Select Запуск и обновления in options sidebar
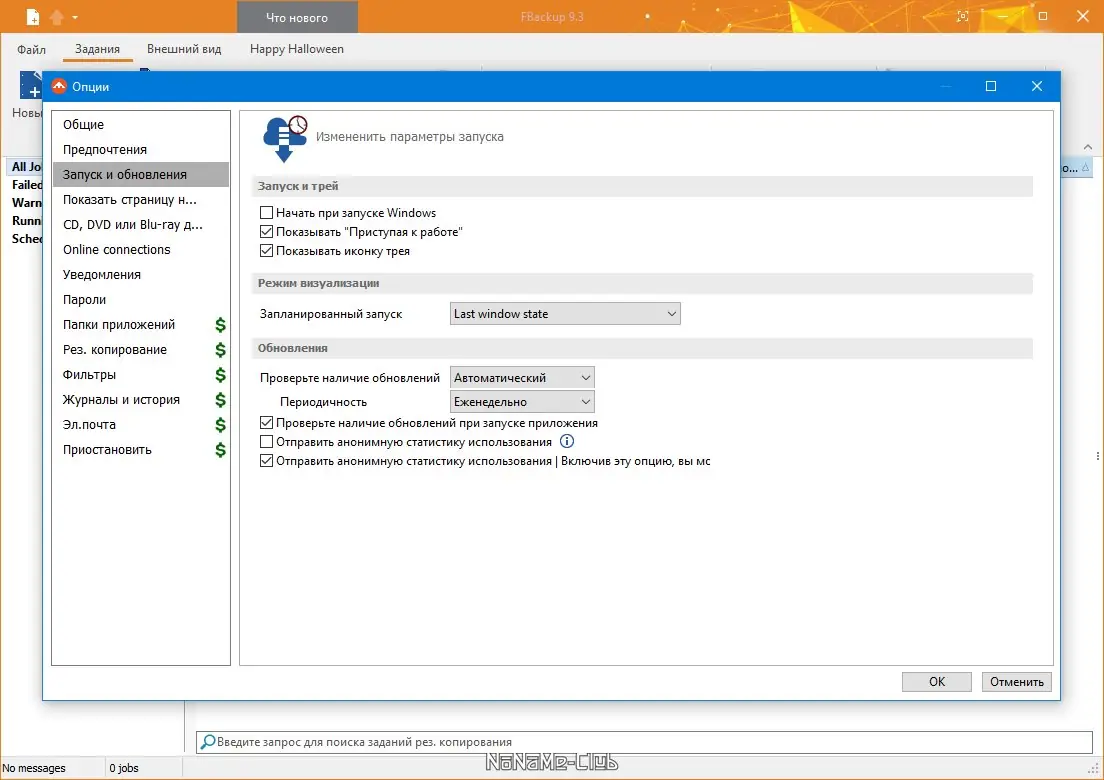Viewport: 1104px width, 780px height. (x=141, y=175)
